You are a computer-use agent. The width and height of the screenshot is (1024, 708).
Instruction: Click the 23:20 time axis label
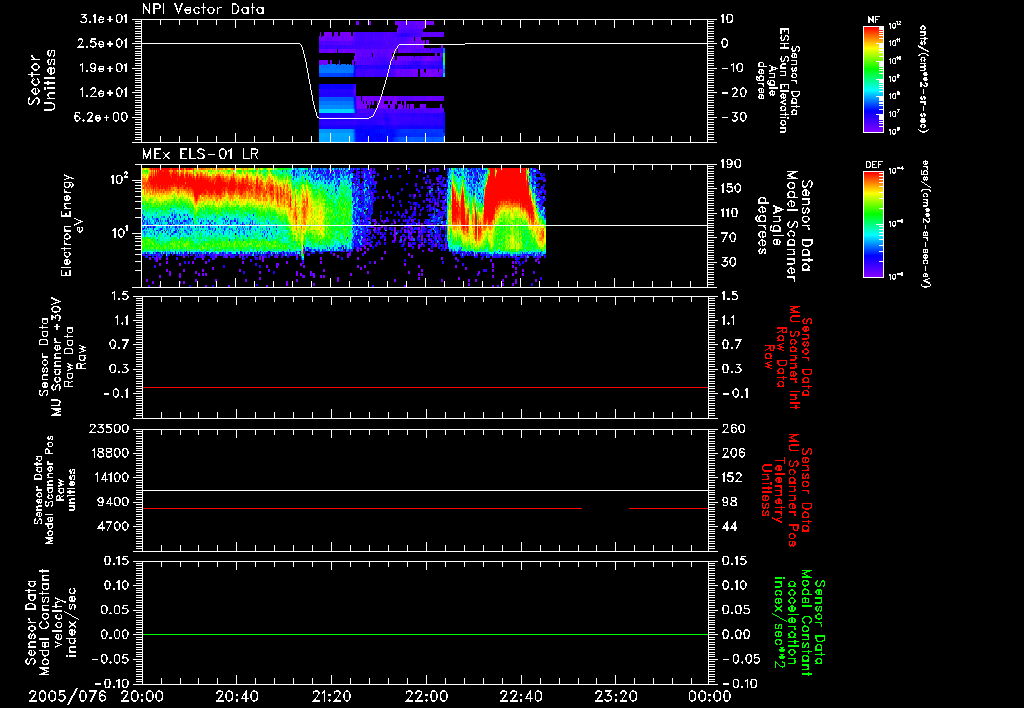[x=616, y=695]
